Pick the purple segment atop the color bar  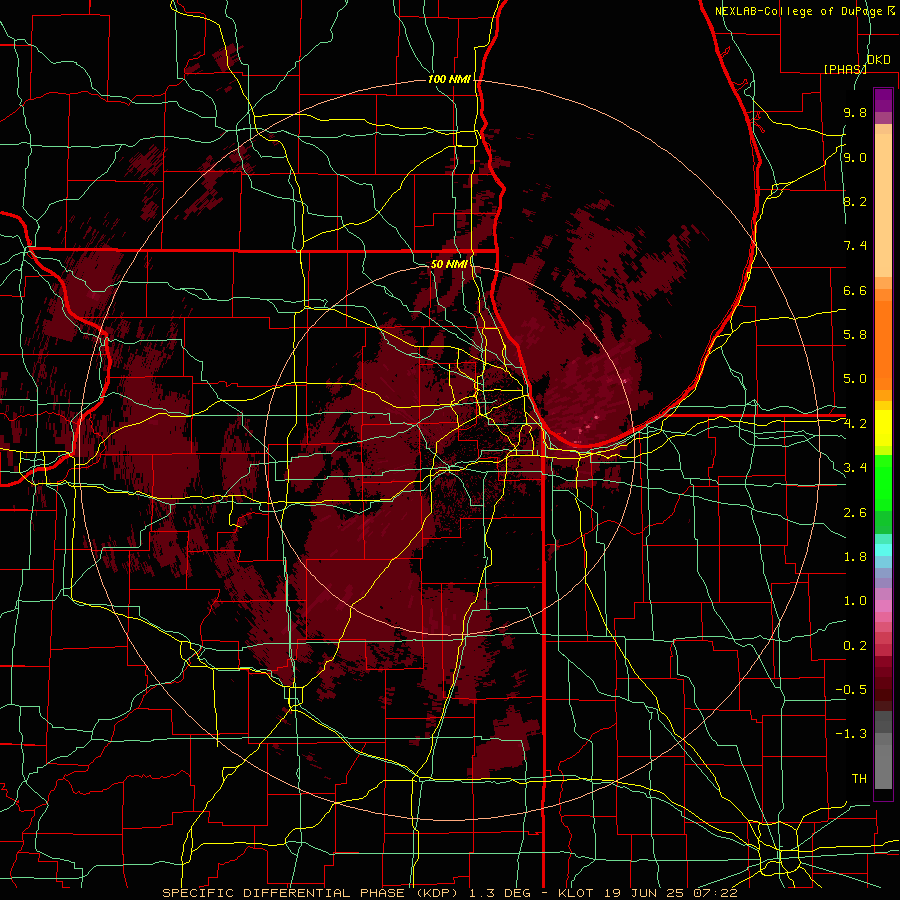click(x=883, y=101)
